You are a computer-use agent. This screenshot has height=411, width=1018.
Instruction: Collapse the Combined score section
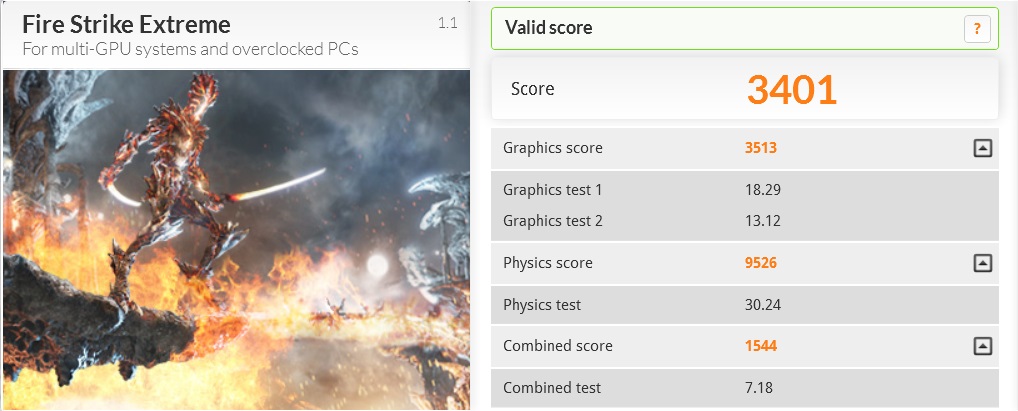[x=982, y=346]
